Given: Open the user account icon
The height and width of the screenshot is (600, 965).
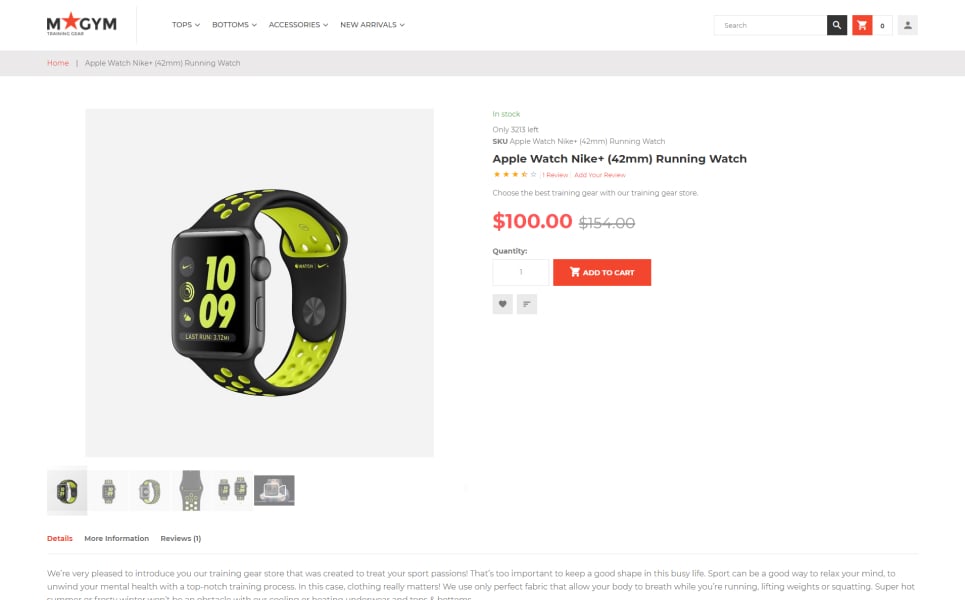Looking at the screenshot, I should pyautogui.click(x=907, y=25).
